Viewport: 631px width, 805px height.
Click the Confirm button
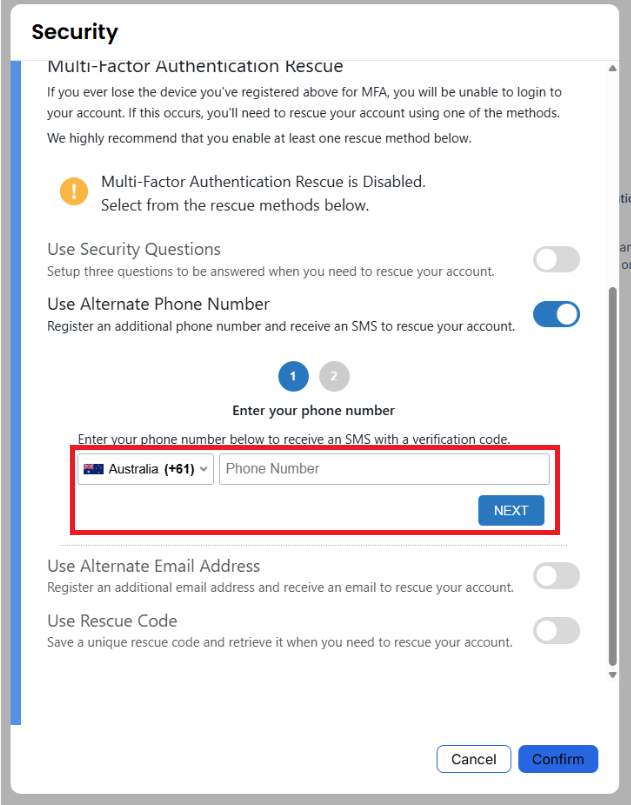point(558,759)
